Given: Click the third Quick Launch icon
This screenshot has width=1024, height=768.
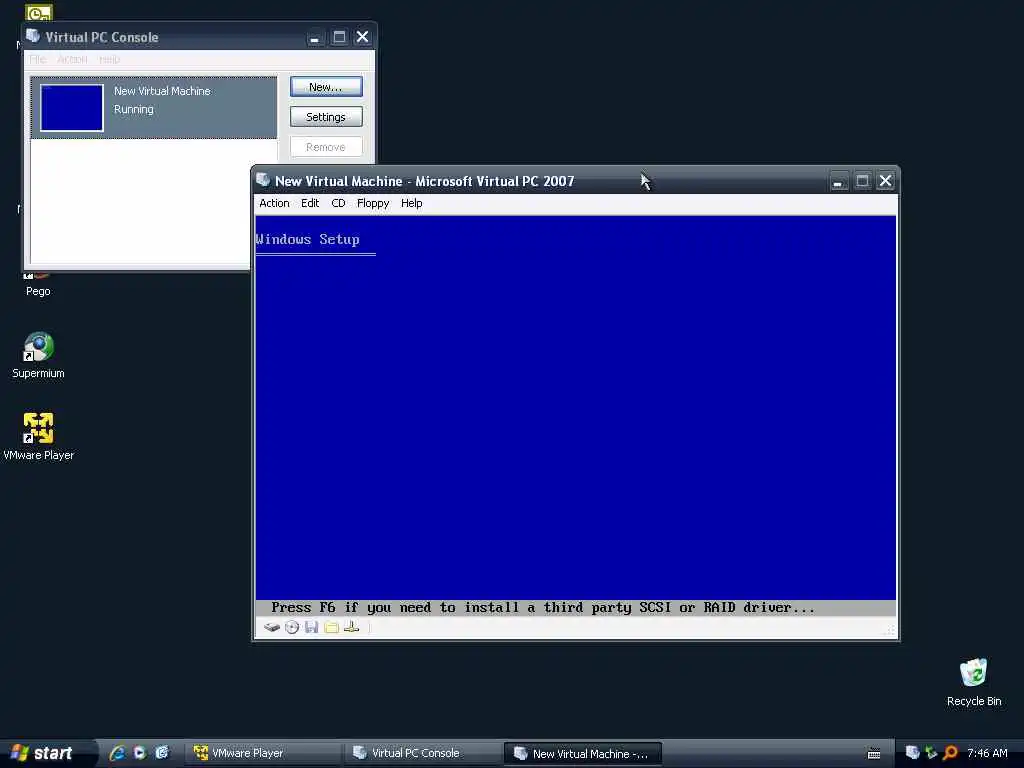Looking at the screenshot, I should (x=161, y=753).
